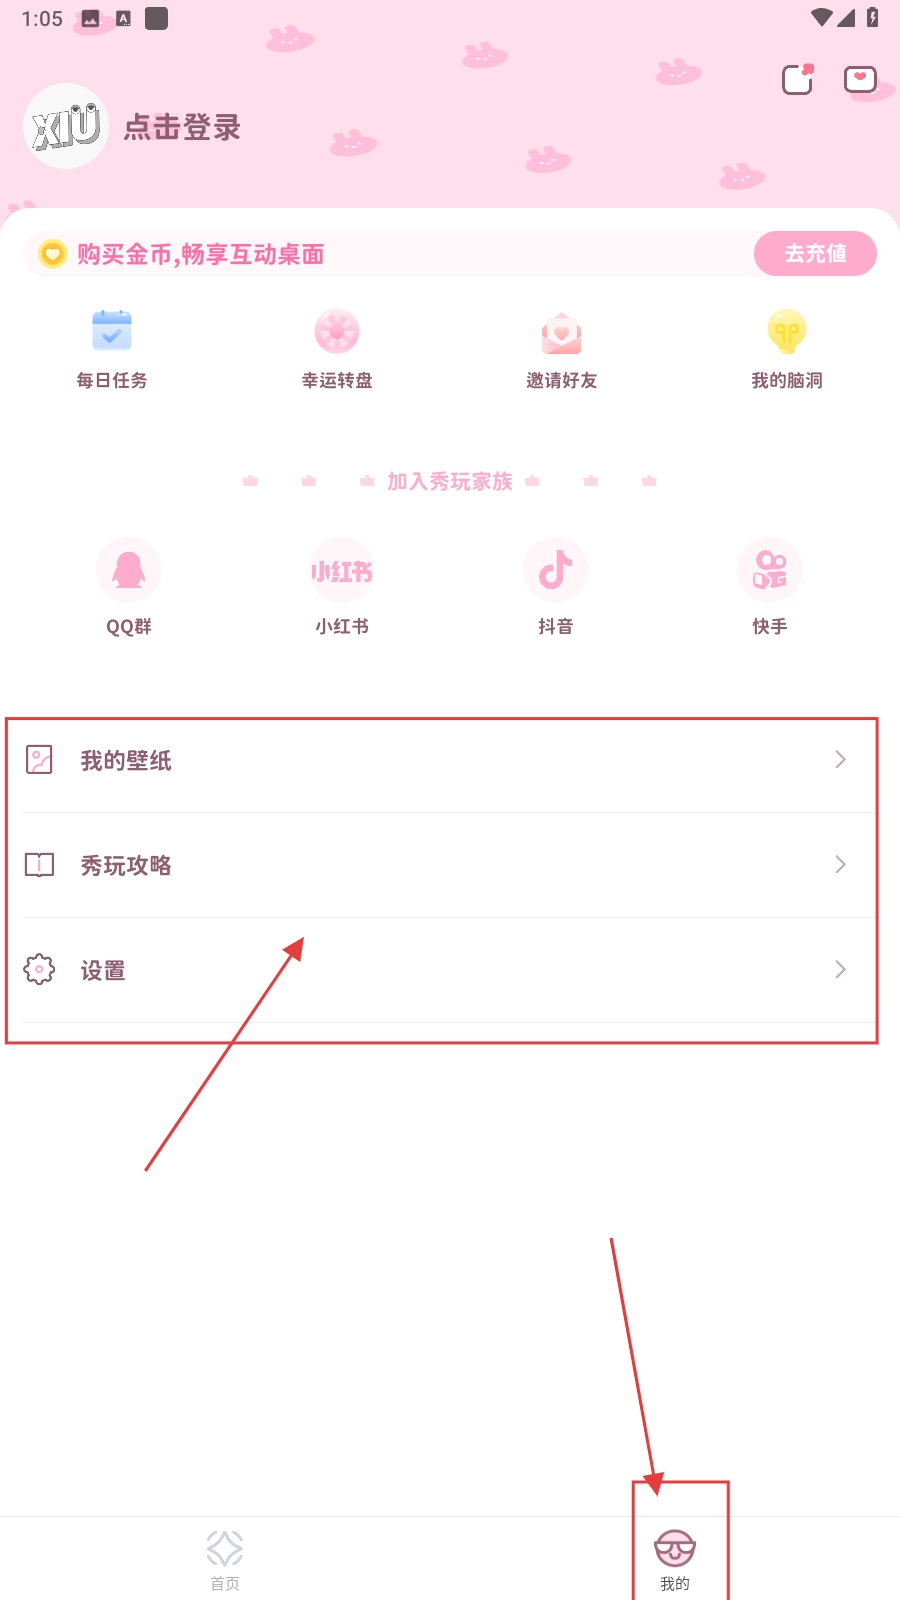Open the 幸运转盘 lucky wheel icon
The height and width of the screenshot is (1600, 900).
(x=337, y=332)
